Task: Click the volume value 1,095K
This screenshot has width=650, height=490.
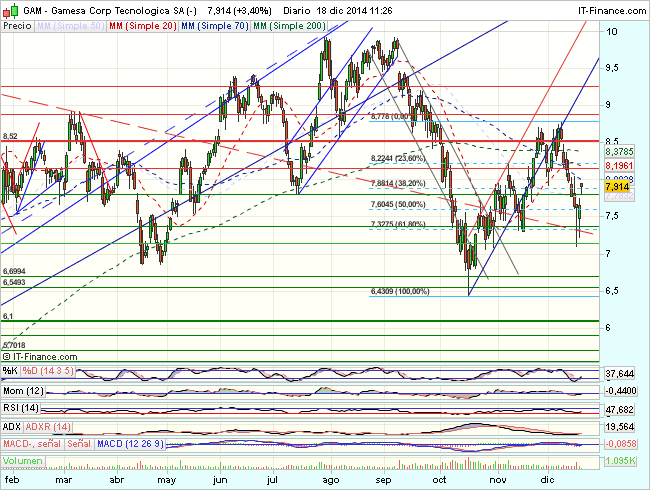Action: click(620, 461)
